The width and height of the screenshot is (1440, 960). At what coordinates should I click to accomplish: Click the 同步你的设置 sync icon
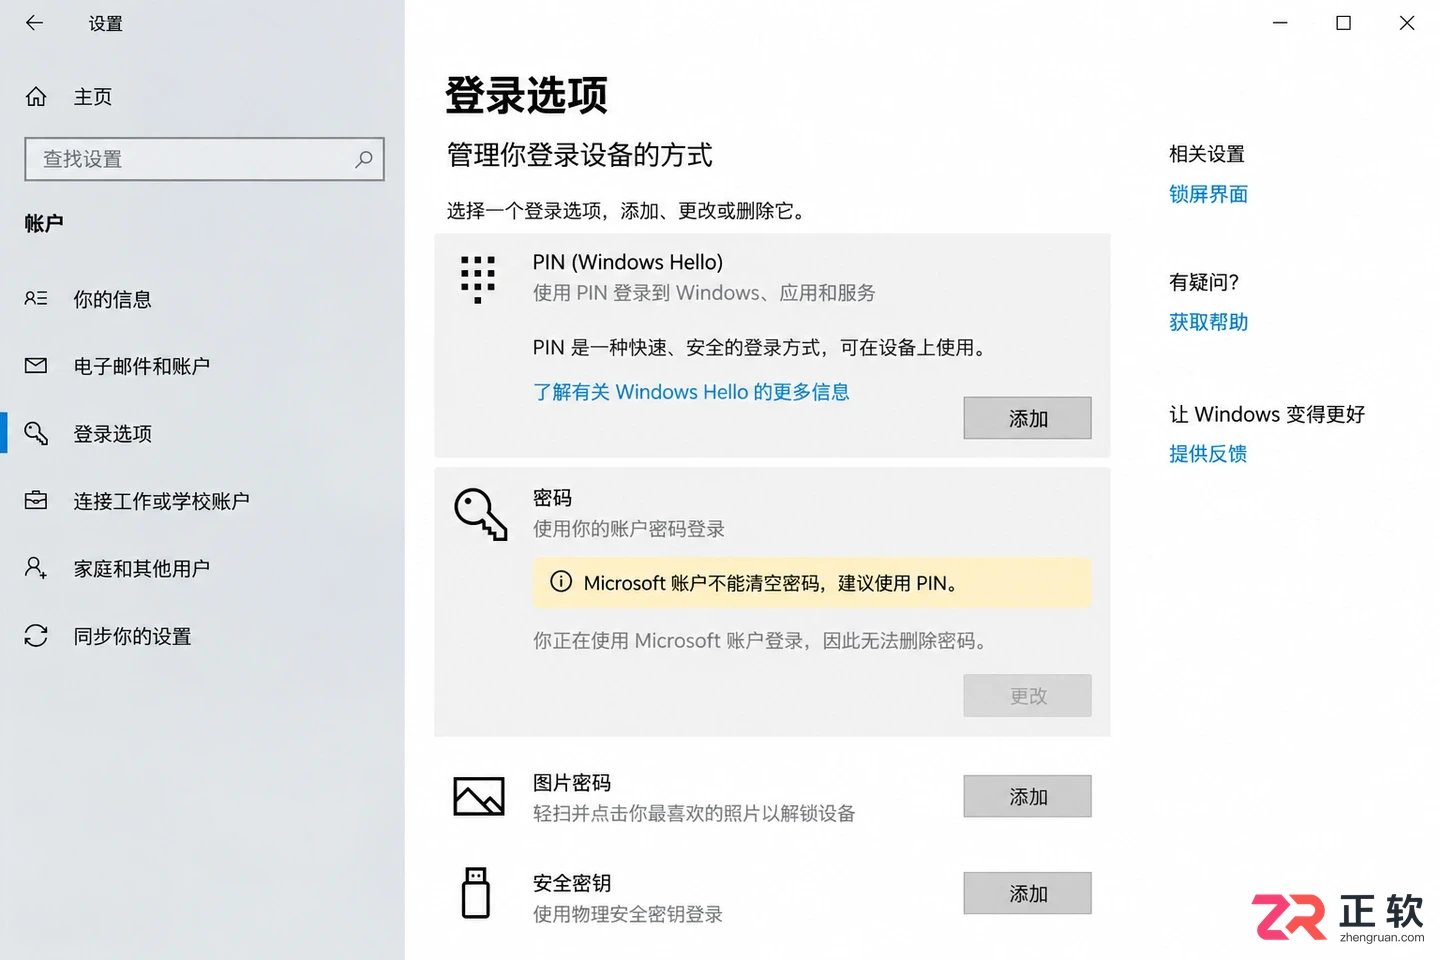pos(36,635)
